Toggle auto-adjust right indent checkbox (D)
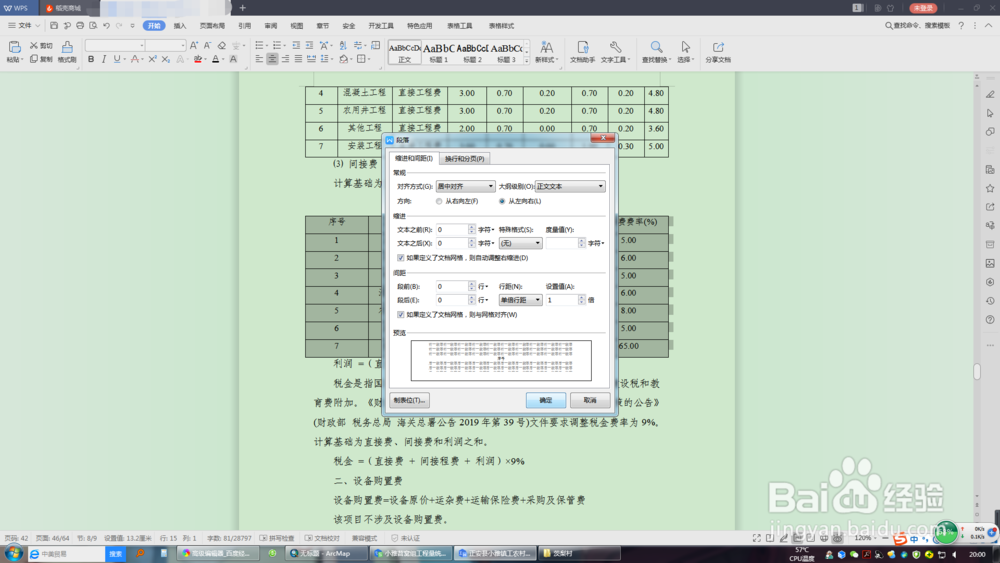The image size is (1000, 563). (x=401, y=258)
